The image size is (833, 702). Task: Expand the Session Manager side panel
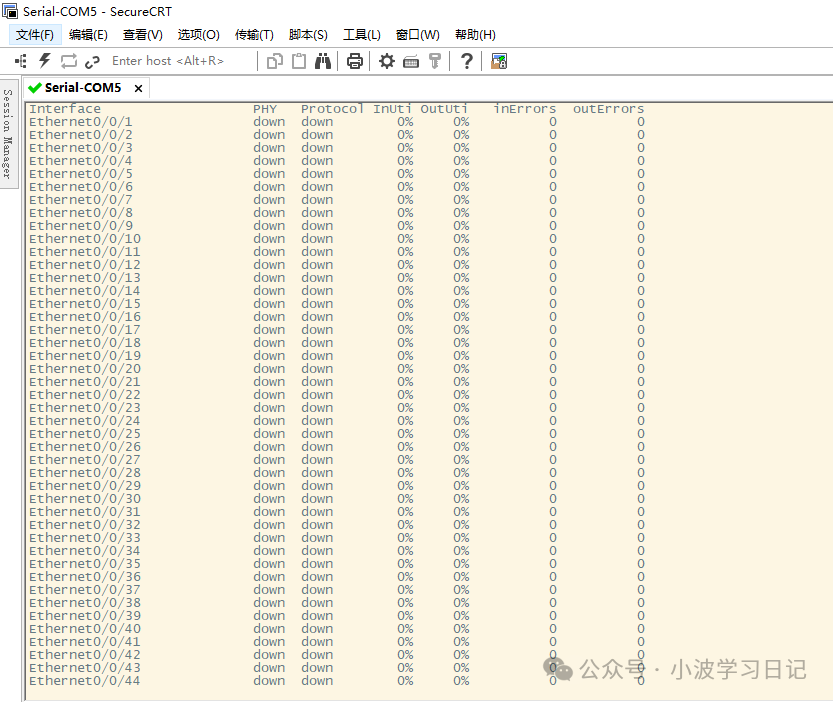8,132
